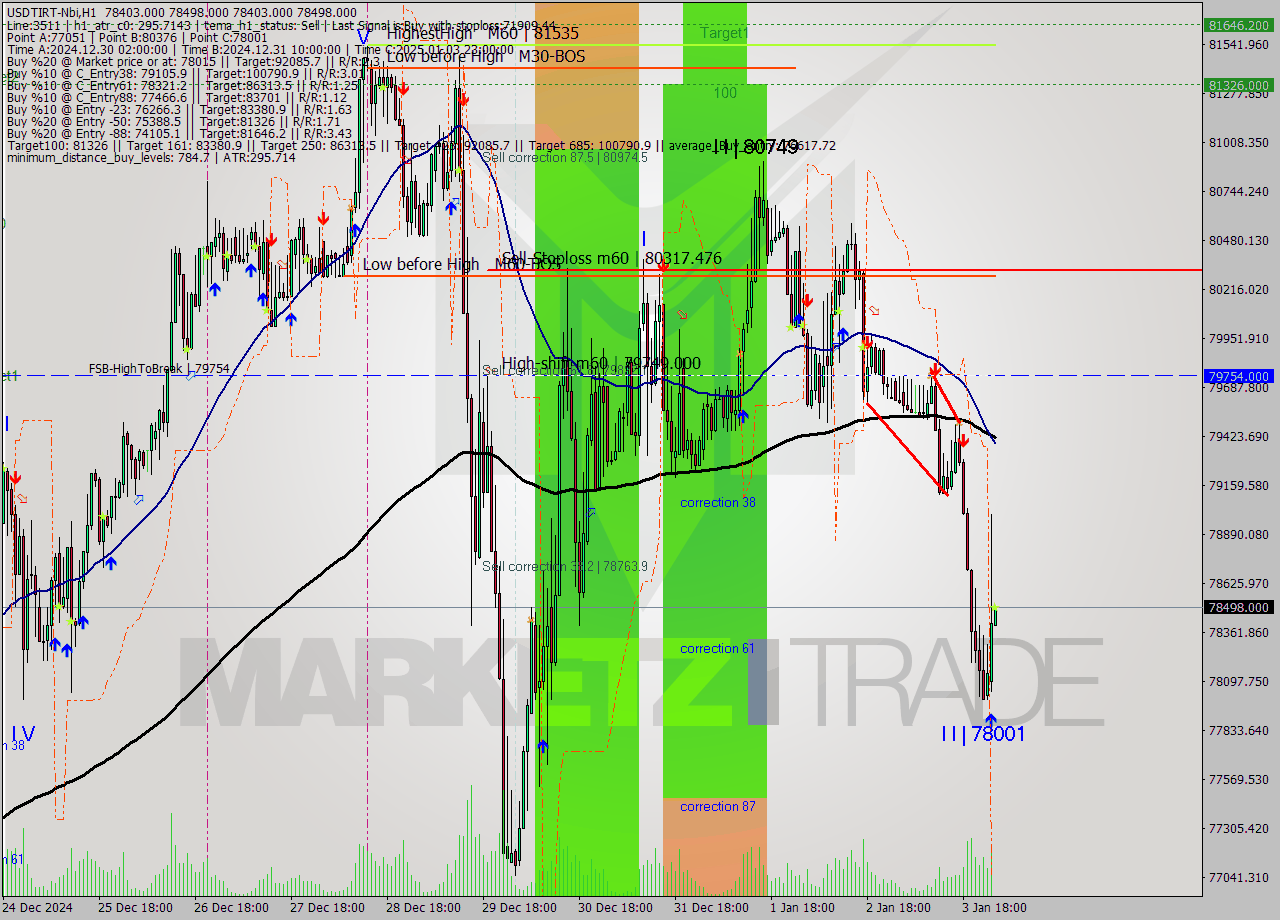
Task: Click the 79159.580 price axis value
Action: [1239, 485]
